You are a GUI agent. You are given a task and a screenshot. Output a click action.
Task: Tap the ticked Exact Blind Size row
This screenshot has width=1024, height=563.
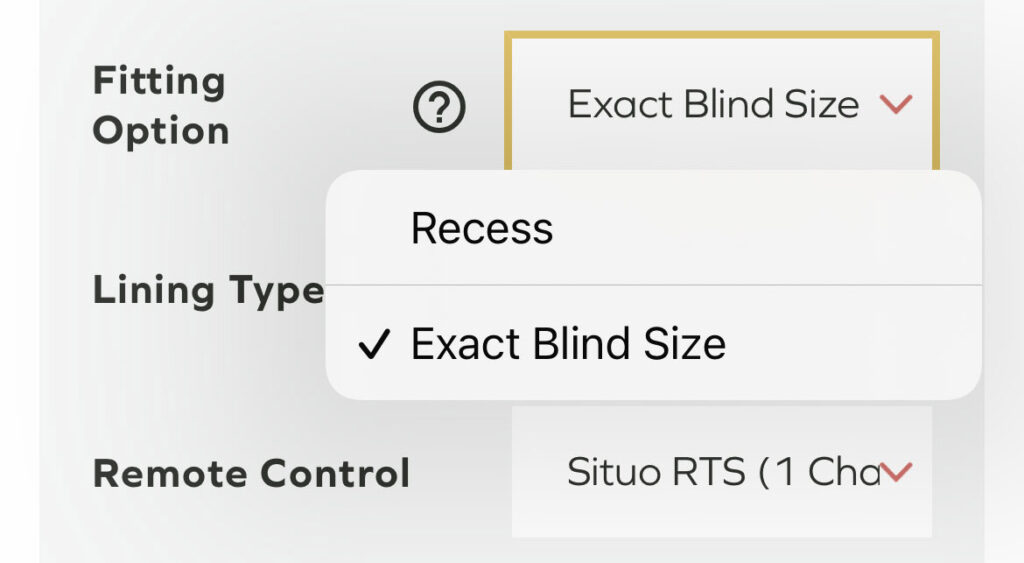click(x=650, y=344)
